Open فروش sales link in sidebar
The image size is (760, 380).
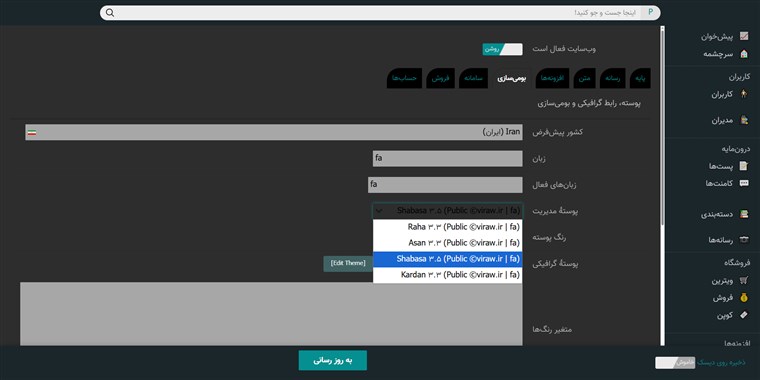(723, 298)
